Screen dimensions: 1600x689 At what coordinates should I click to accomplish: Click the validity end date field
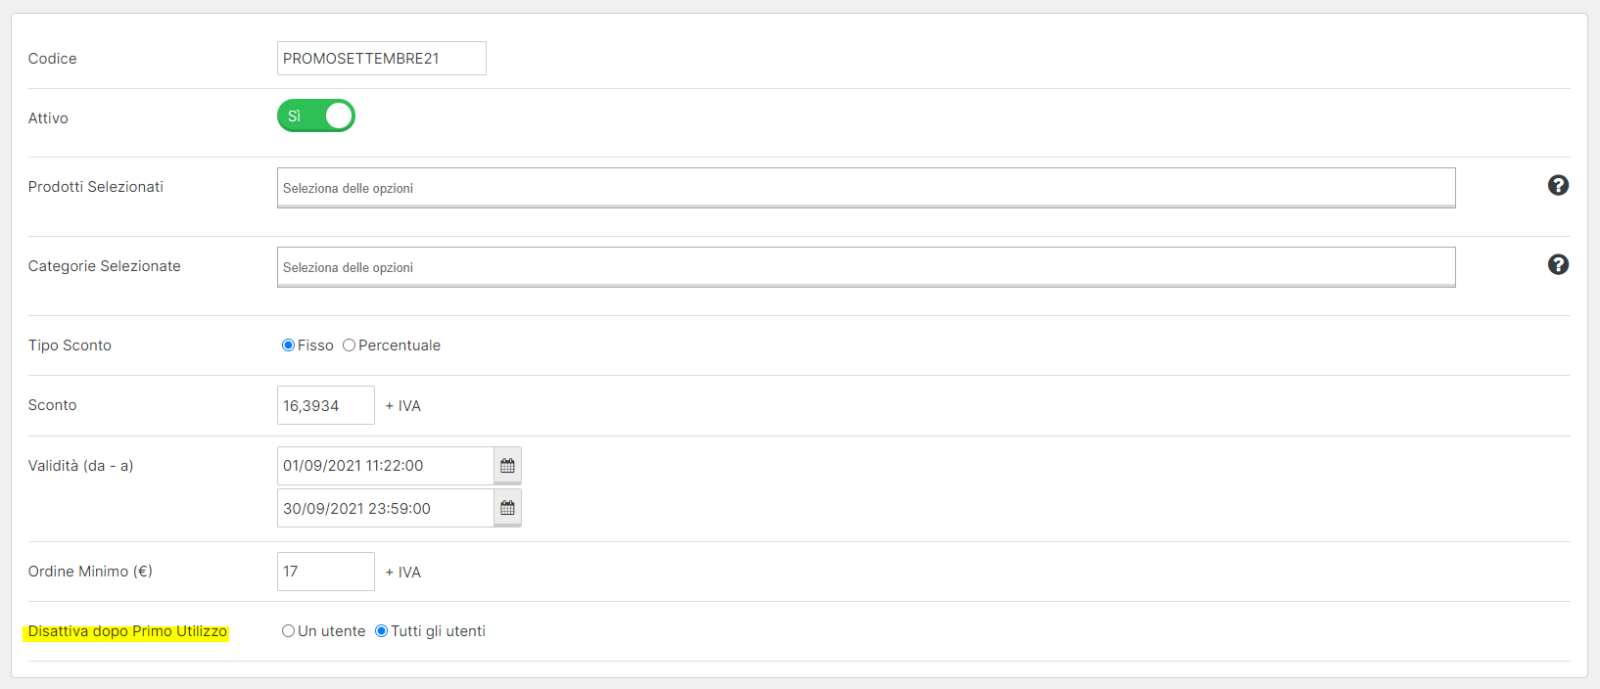[x=385, y=508]
